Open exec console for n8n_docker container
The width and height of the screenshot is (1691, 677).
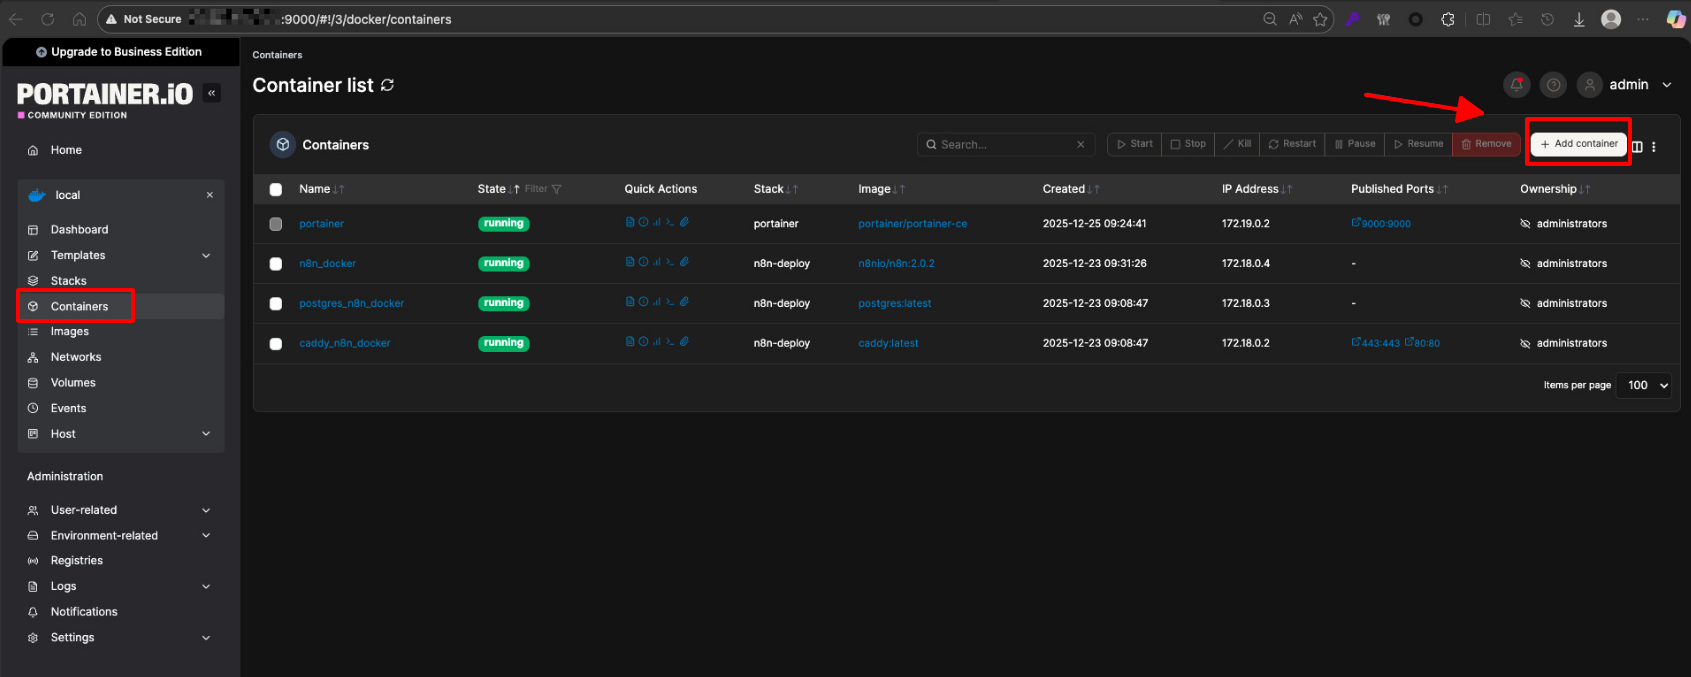coord(670,261)
